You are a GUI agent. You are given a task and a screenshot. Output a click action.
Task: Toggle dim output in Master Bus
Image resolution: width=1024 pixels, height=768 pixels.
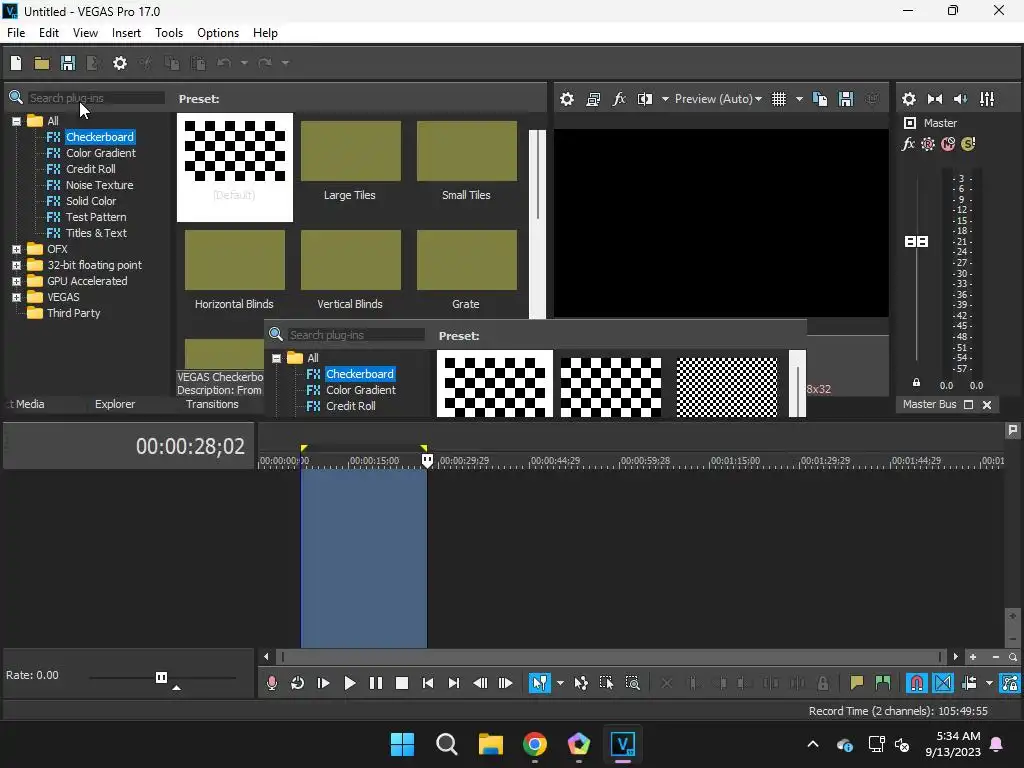[x=961, y=99]
